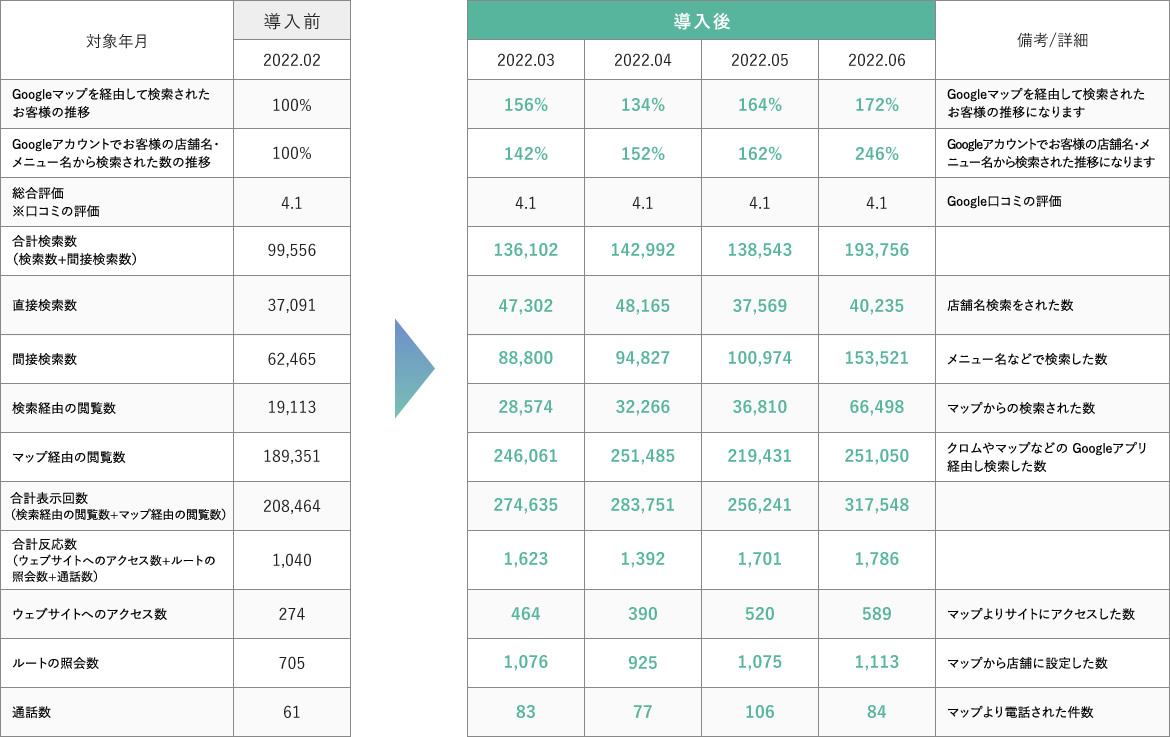Click the 通話数 row label

(32, 713)
